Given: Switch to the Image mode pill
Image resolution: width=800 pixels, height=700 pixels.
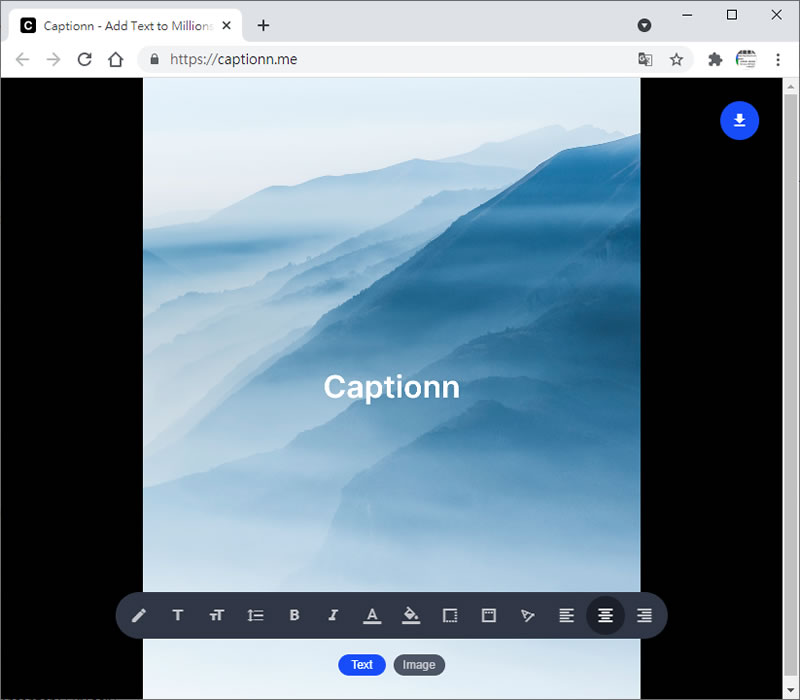Looking at the screenshot, I should coord(419,665).
